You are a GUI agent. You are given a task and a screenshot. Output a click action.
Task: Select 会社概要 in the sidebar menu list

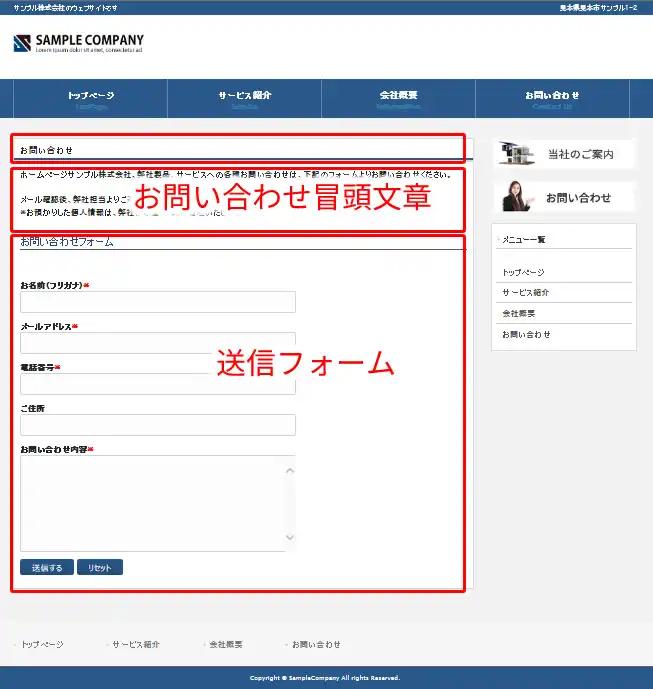(x=520, y=314)
